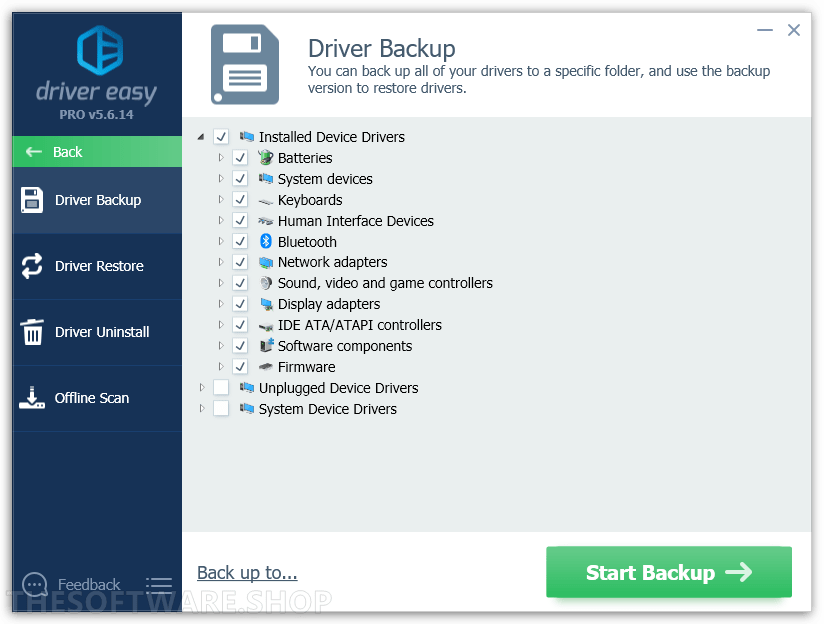Click the Driver Easy logo
This screenshot has height=624, width=824.
coord(100,50)
